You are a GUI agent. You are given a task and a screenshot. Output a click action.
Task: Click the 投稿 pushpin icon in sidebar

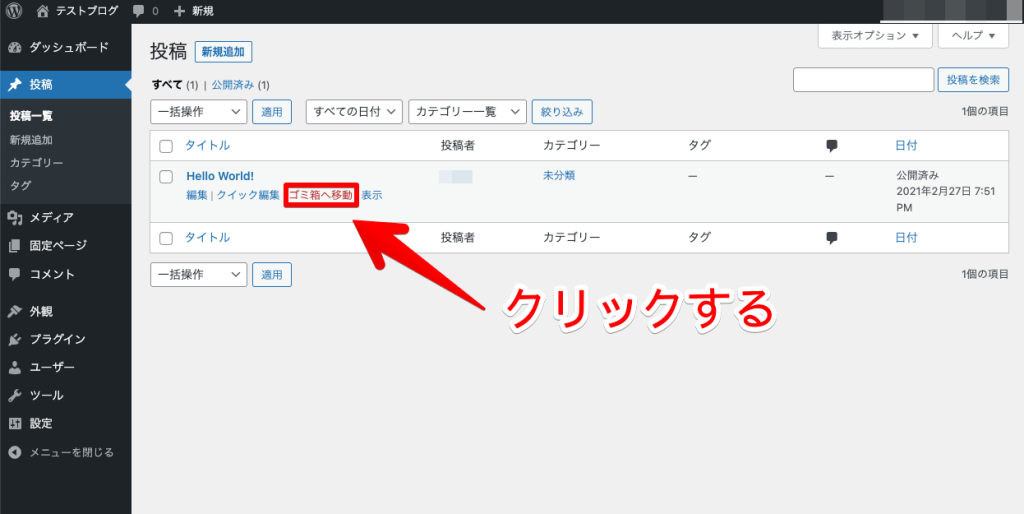tap(14, 84)
